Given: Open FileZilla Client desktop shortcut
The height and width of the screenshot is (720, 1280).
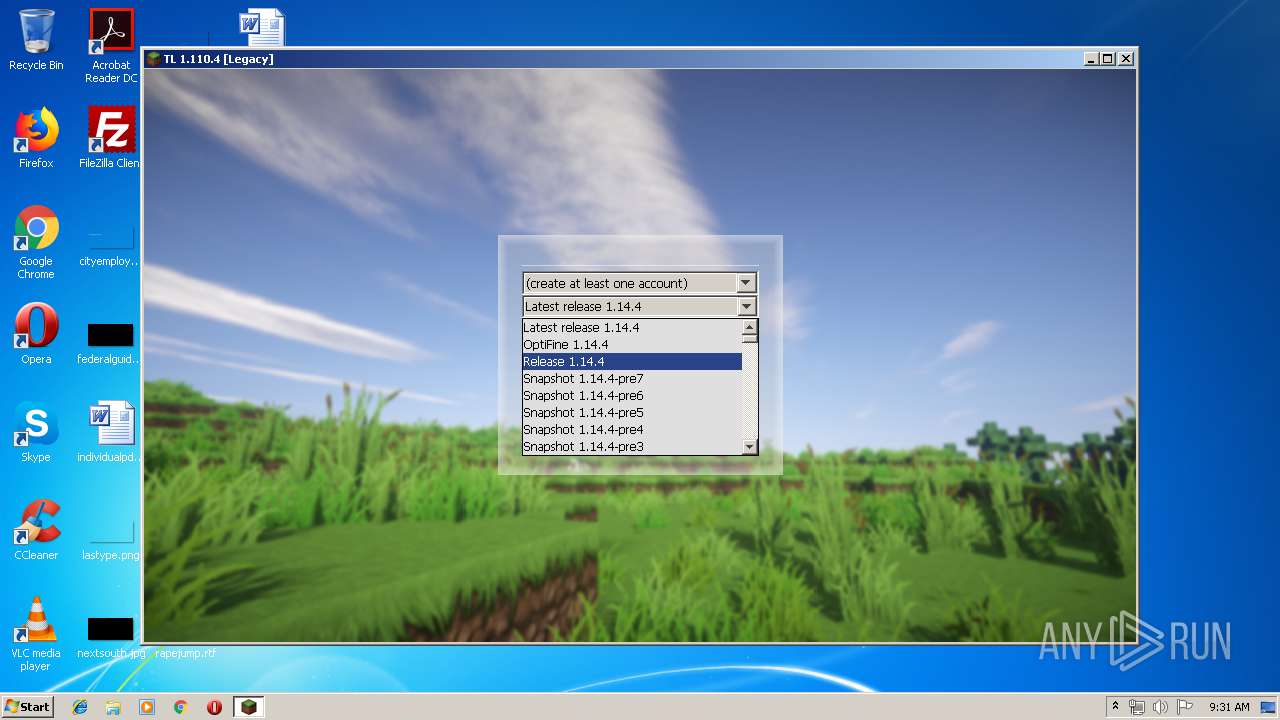Looking at the screenshot, I should pyautogui.click(x=111, y=138).
